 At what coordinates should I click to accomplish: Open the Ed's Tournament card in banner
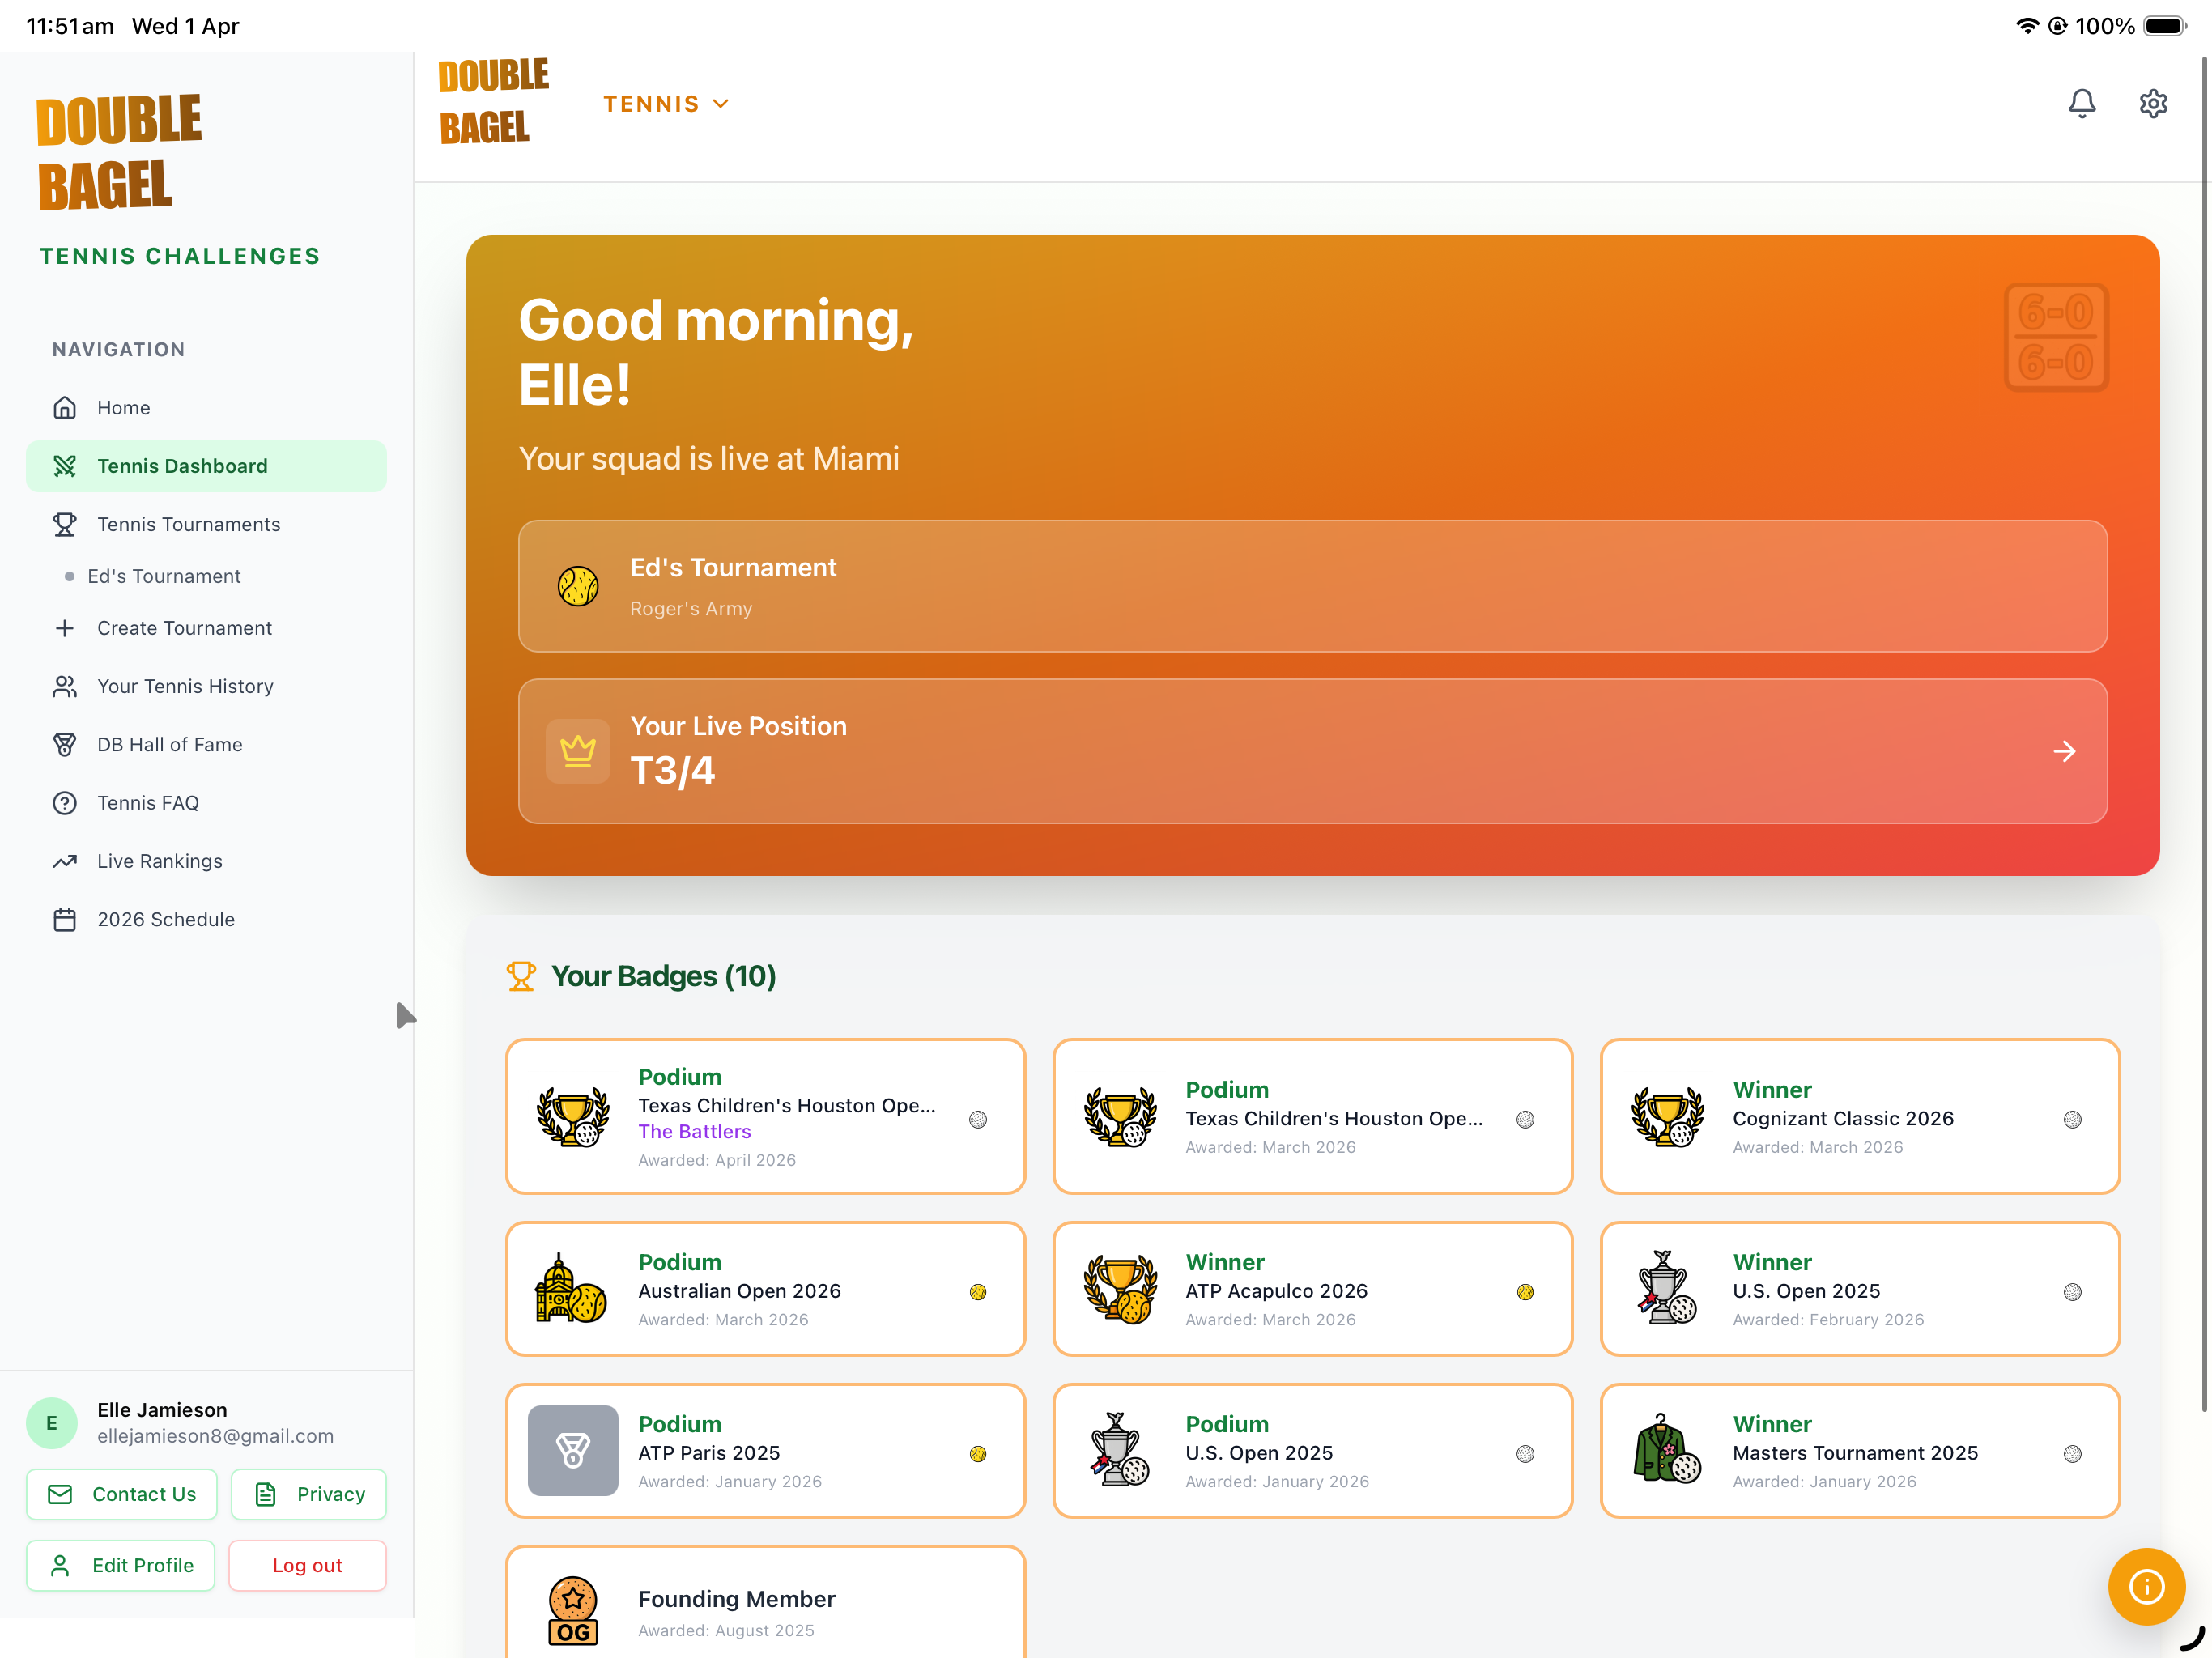click(1312, 586)
